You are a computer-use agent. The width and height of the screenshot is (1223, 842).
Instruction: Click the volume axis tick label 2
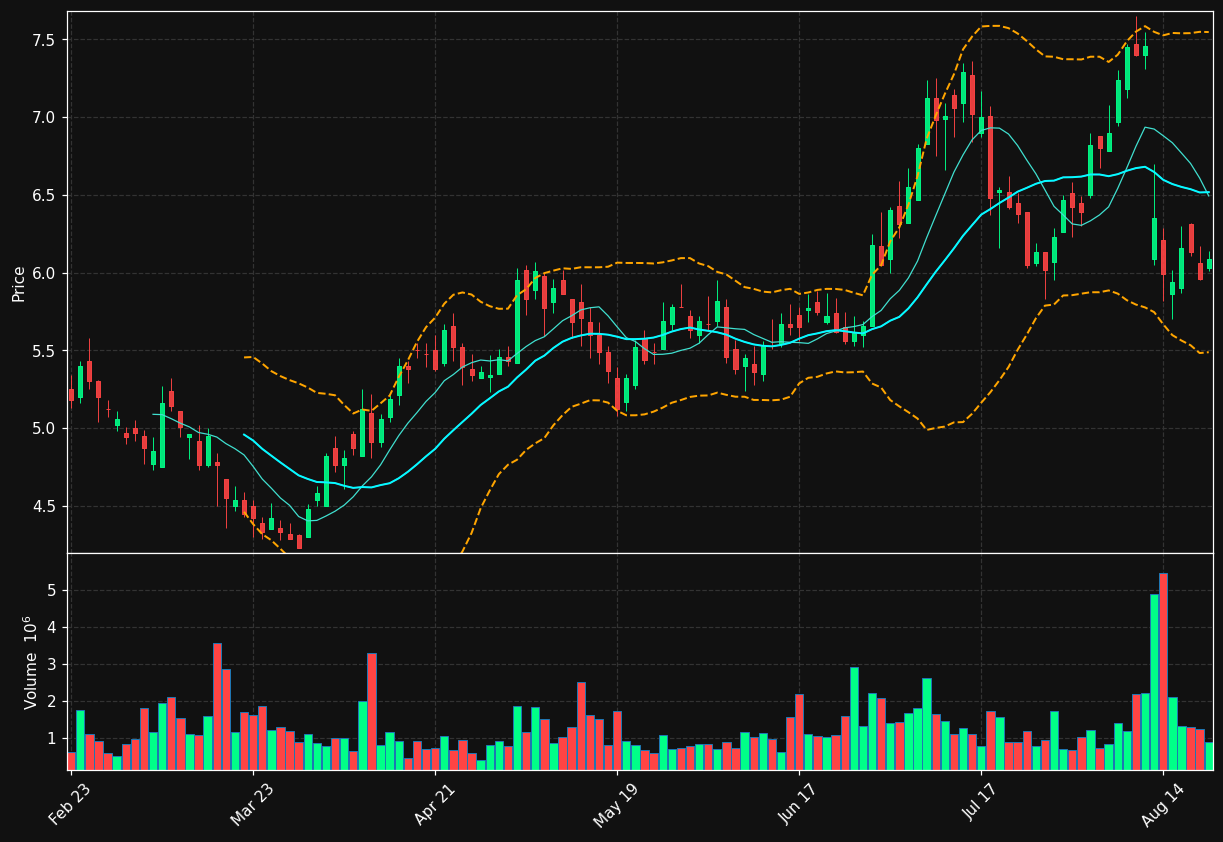50,702
